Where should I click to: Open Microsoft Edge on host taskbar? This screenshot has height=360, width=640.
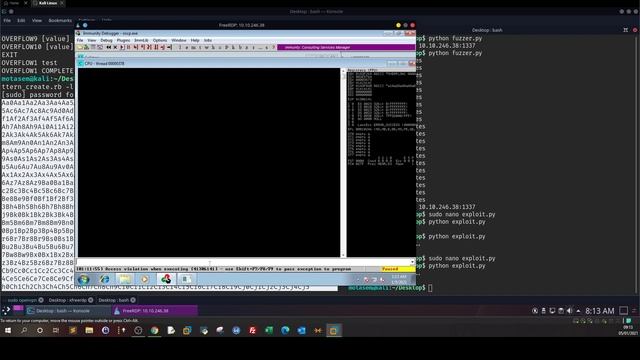pyautogui.click(x=285, y=330)
